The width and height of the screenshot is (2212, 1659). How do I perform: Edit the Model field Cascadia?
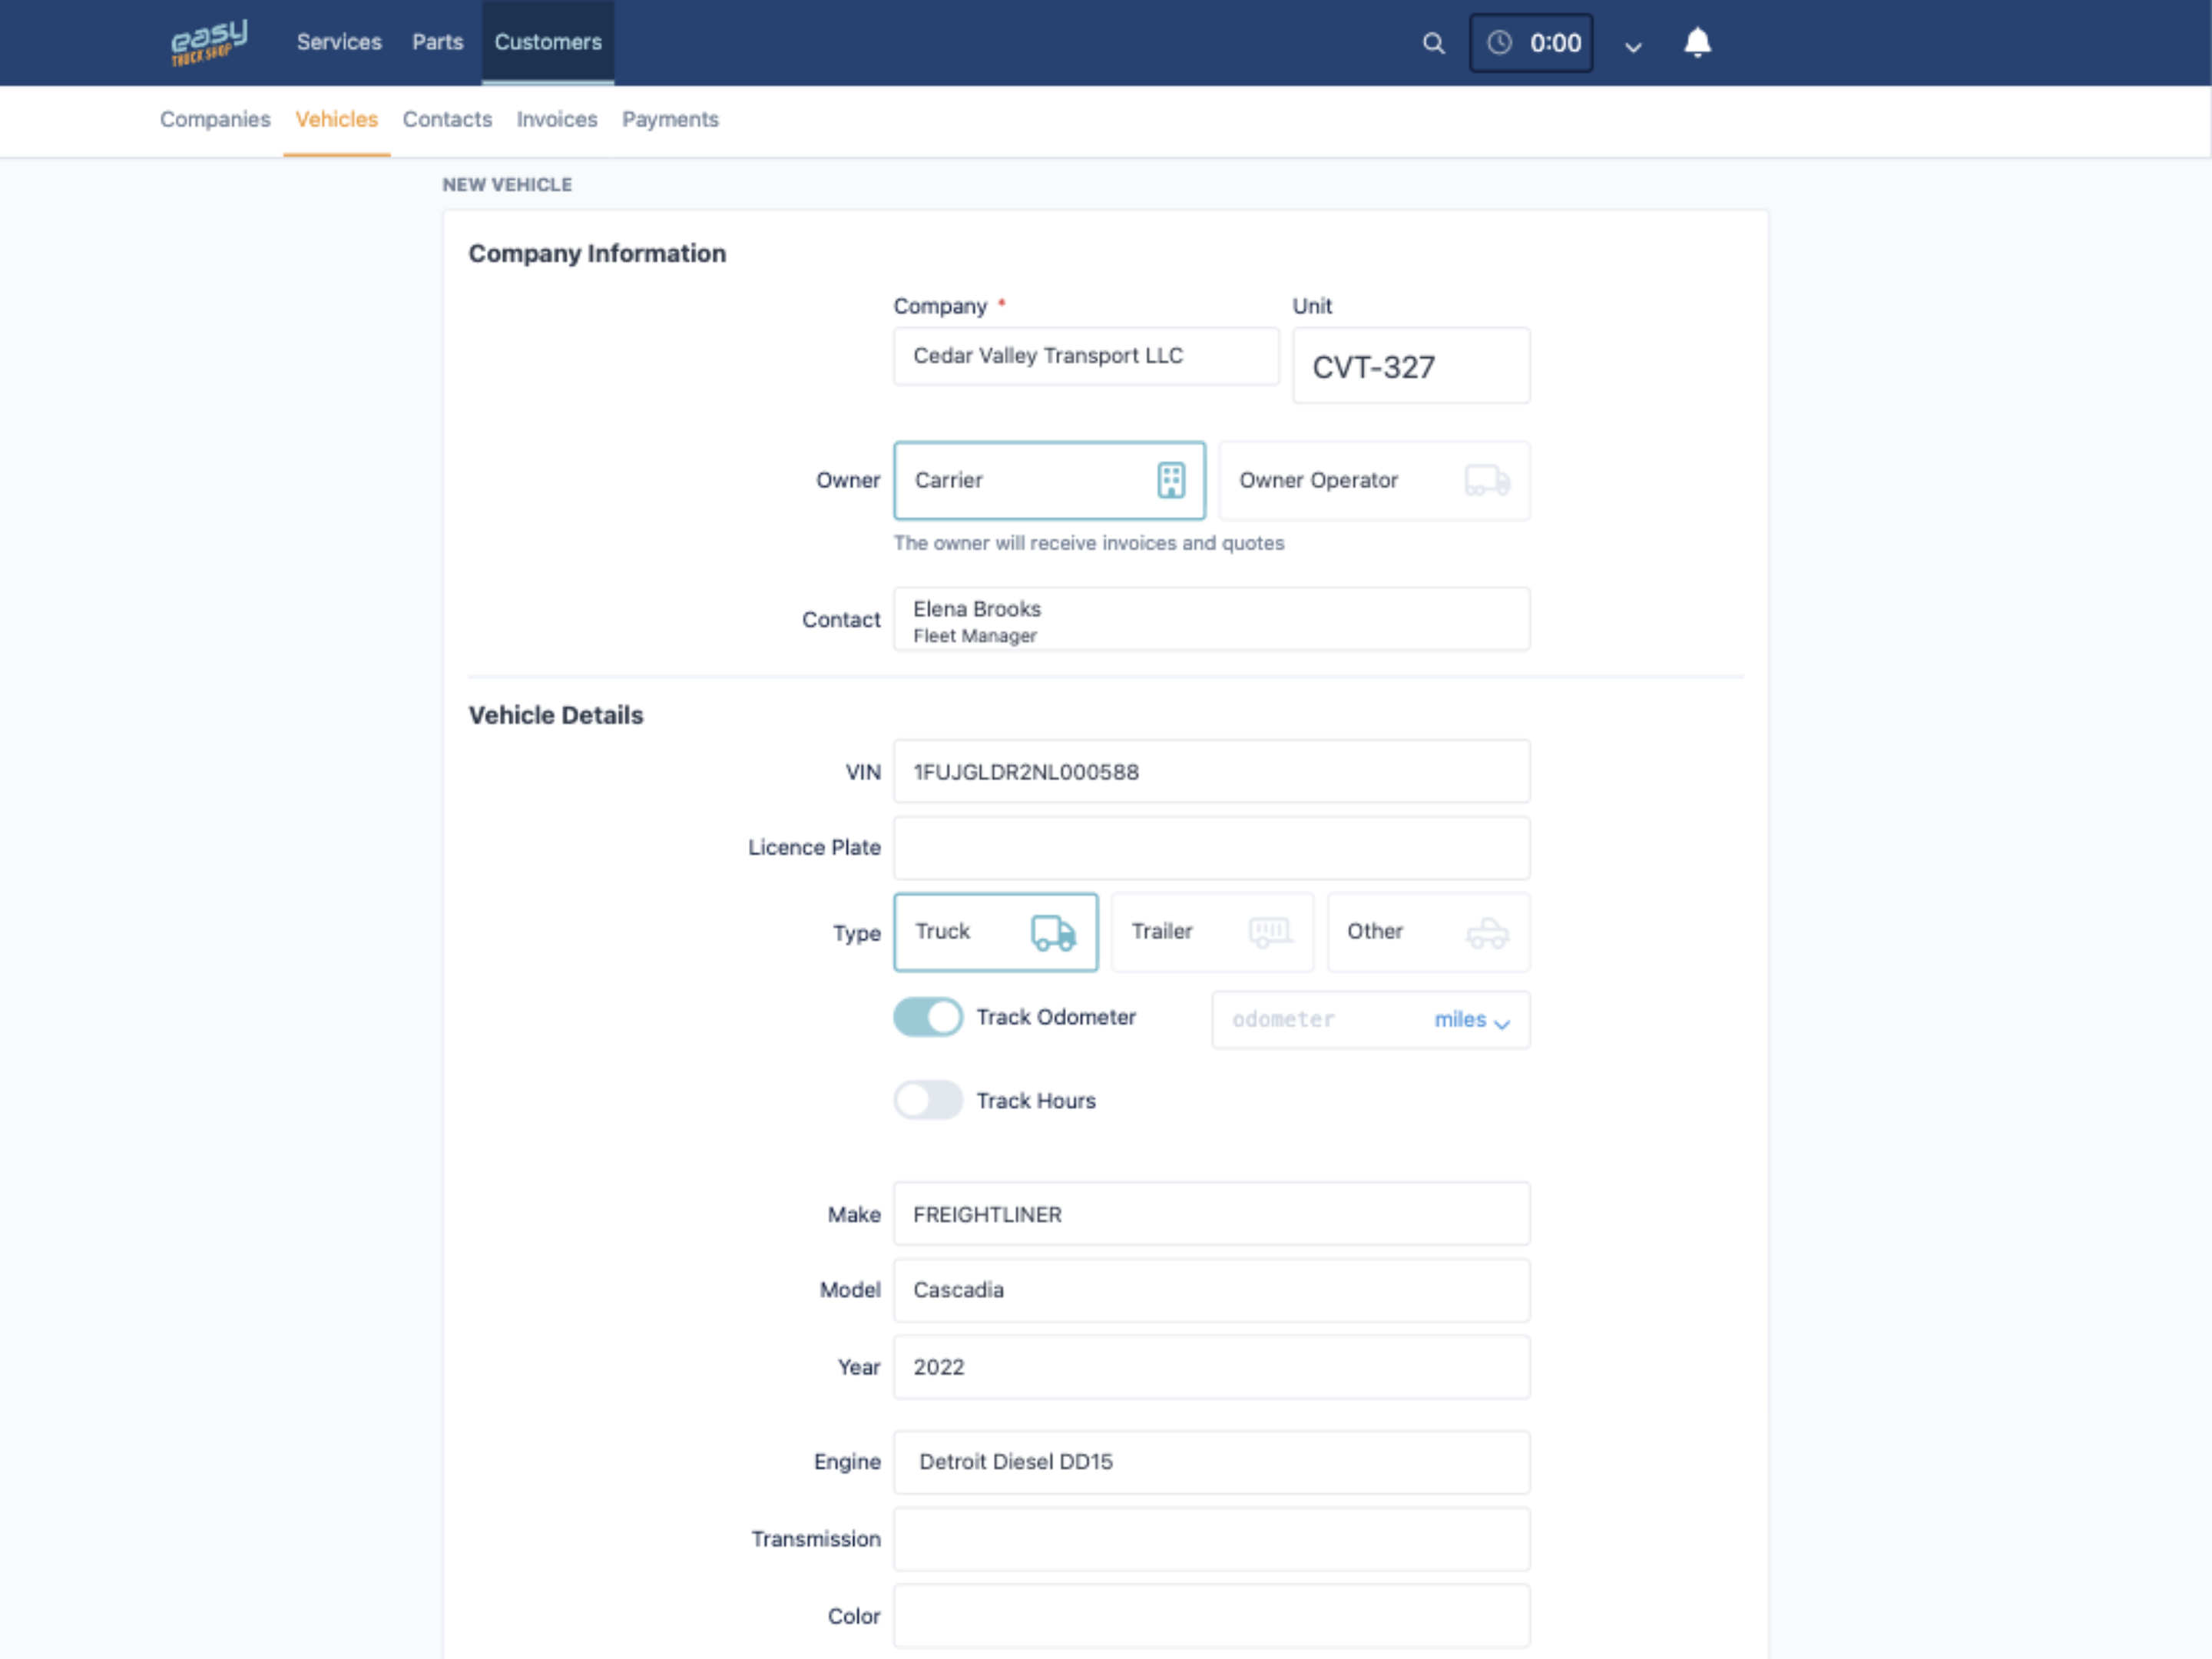pyautogui.click(x=1211, y=1290)
